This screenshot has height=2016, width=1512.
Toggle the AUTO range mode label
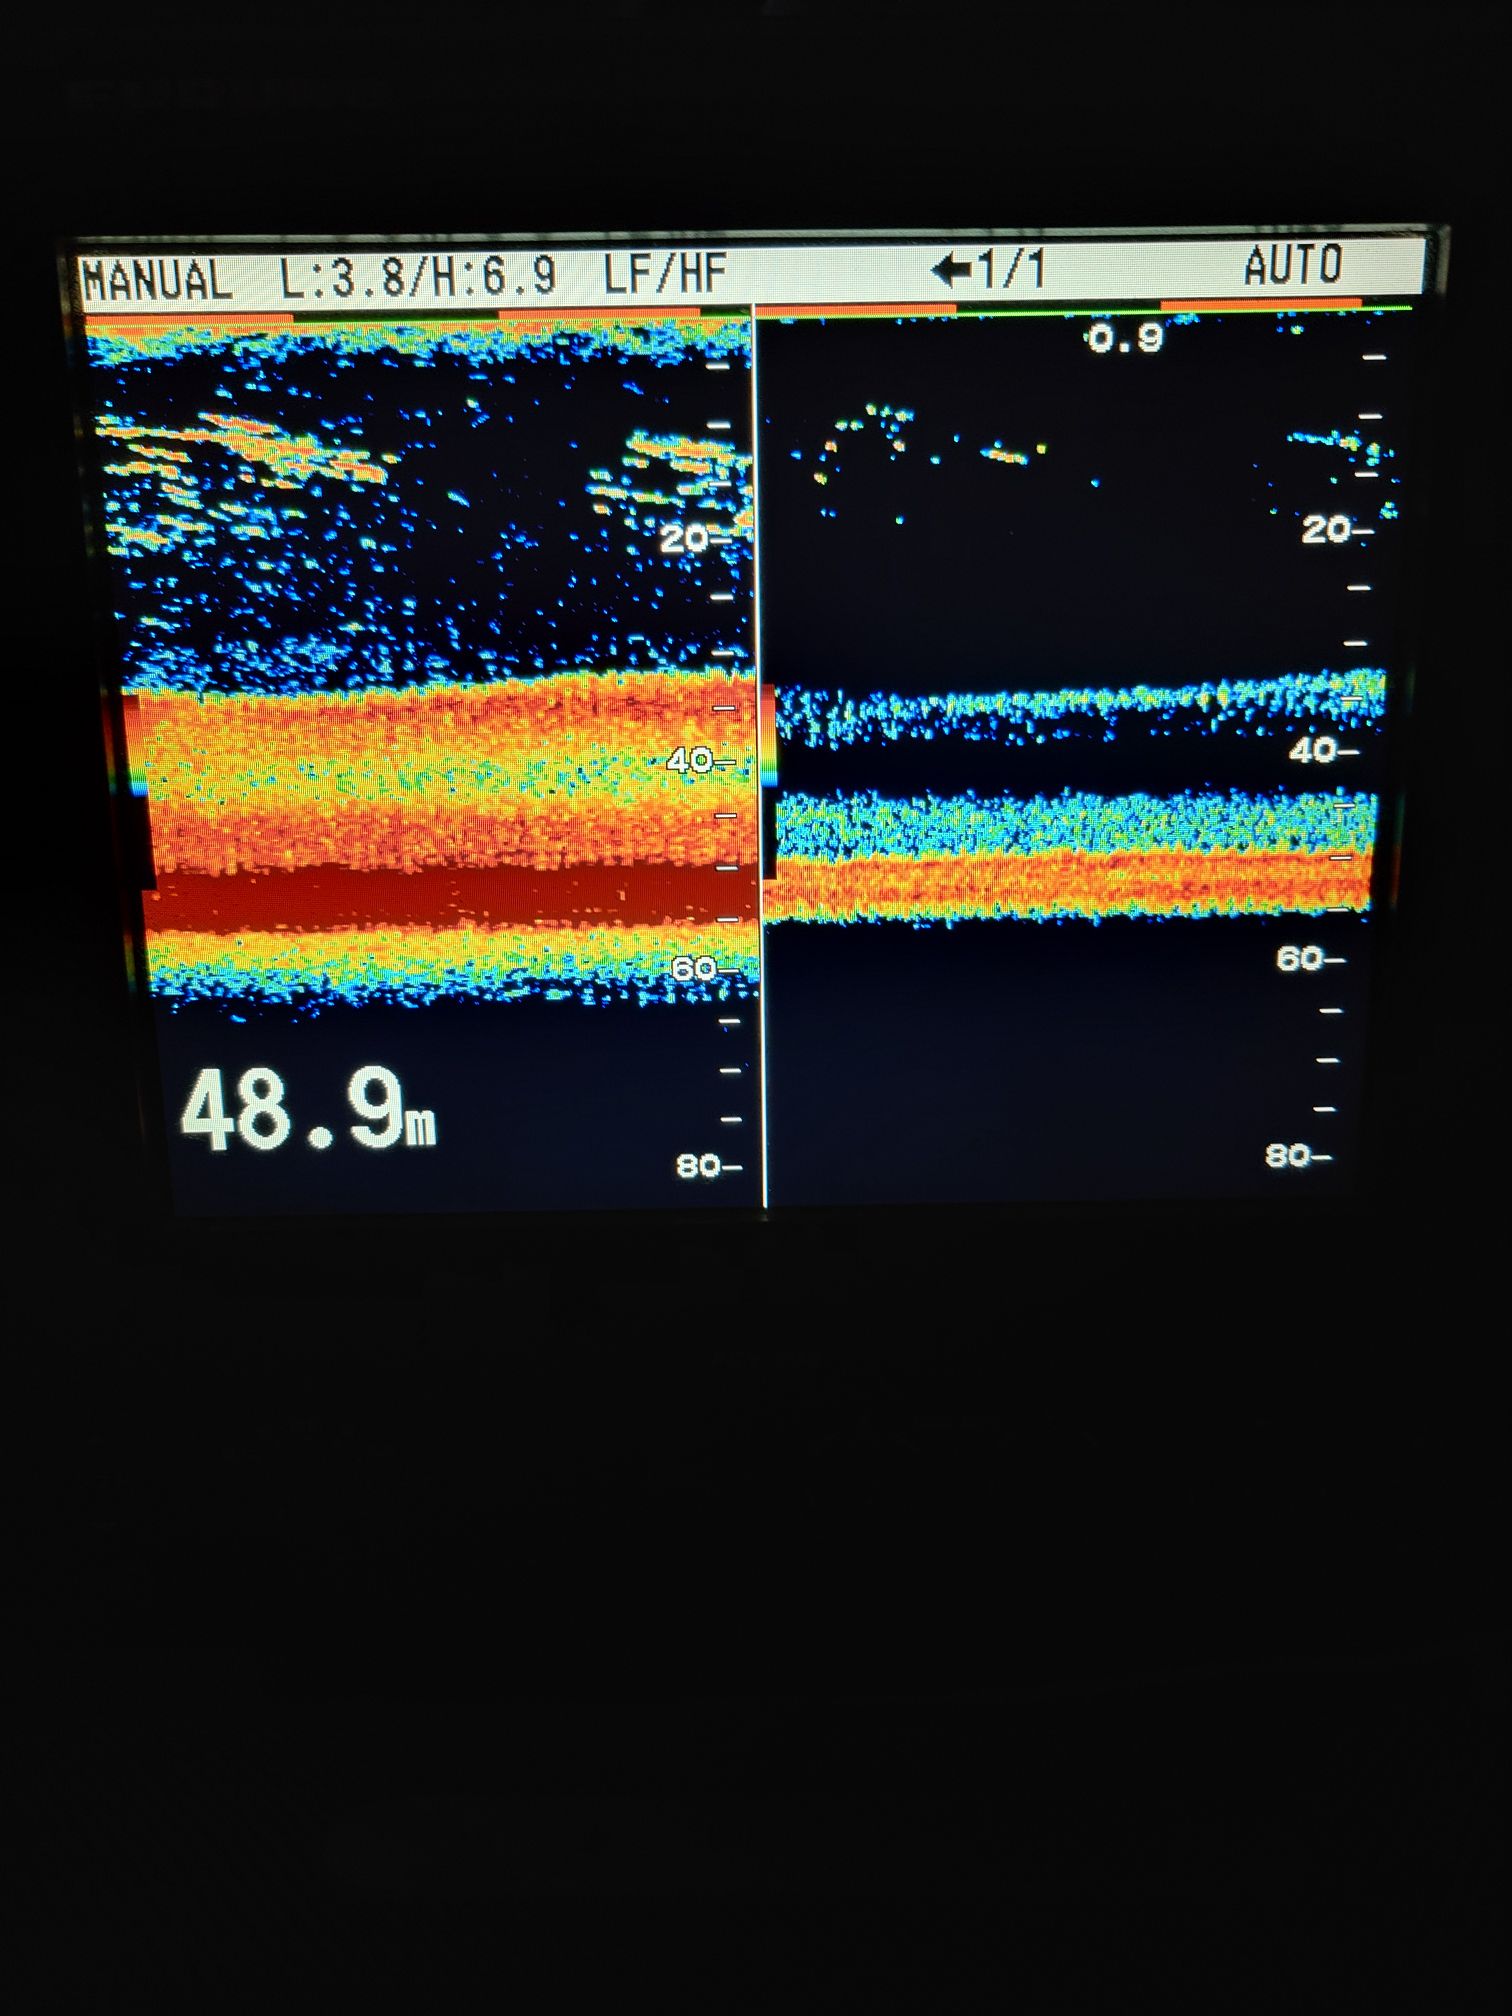1292,266
